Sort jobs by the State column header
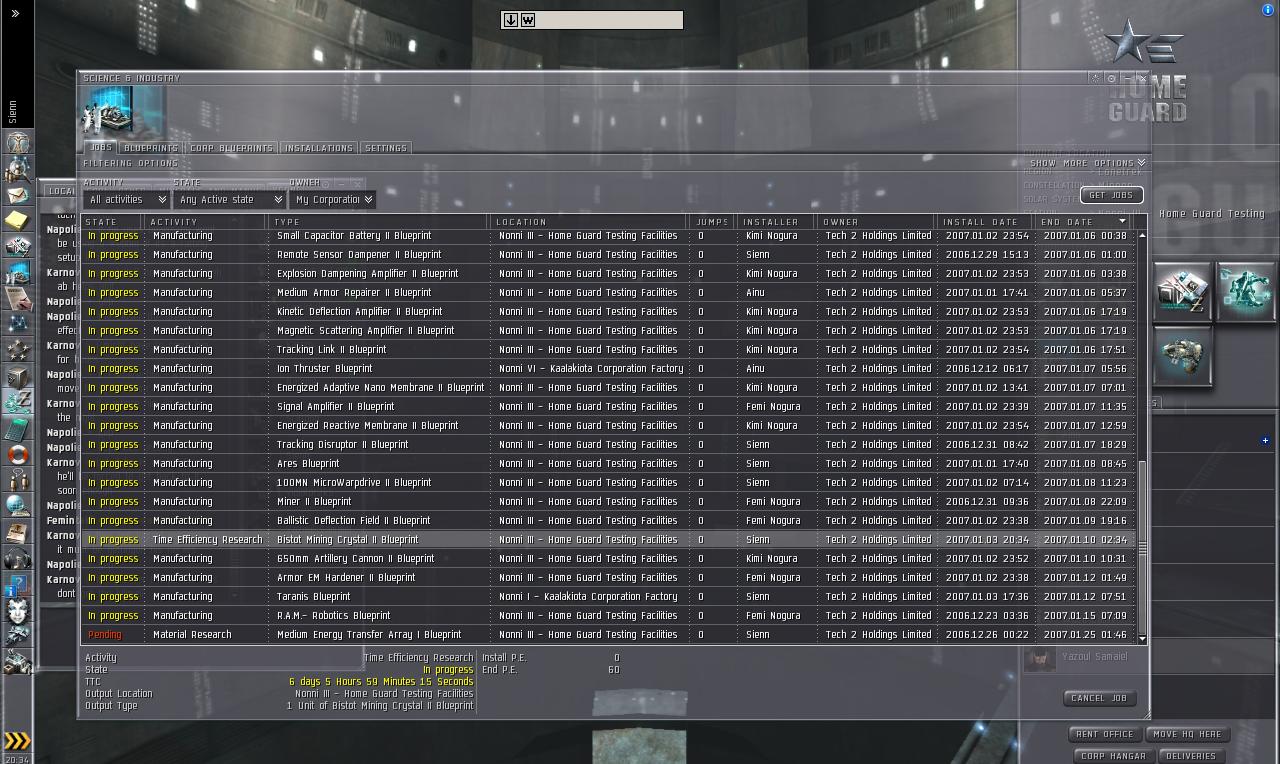Screen dimensions: 1280x764 (x=113, y=222)
